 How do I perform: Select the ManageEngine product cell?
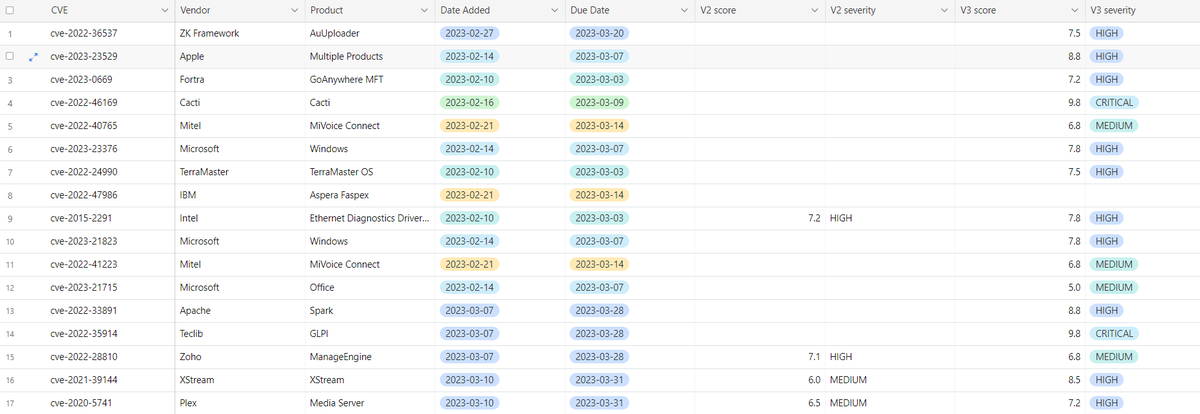pyautogui.click(x=370, y=356)
